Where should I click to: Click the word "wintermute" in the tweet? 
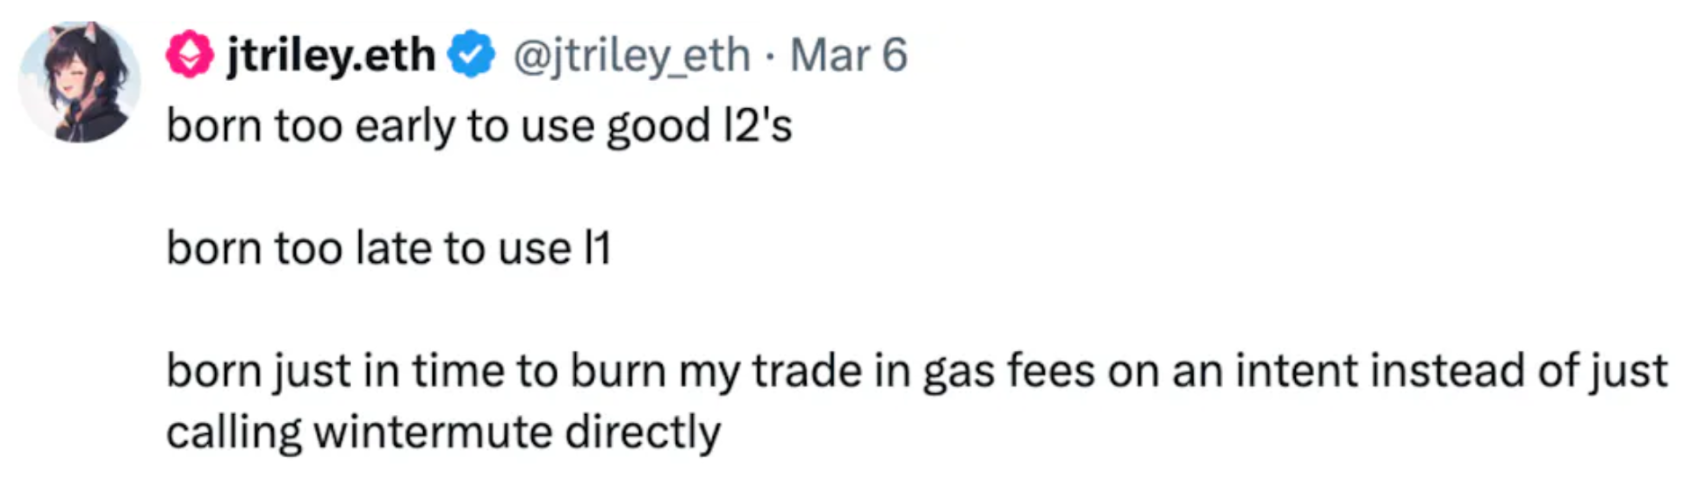pyautogui.click(x=432, y=432)
